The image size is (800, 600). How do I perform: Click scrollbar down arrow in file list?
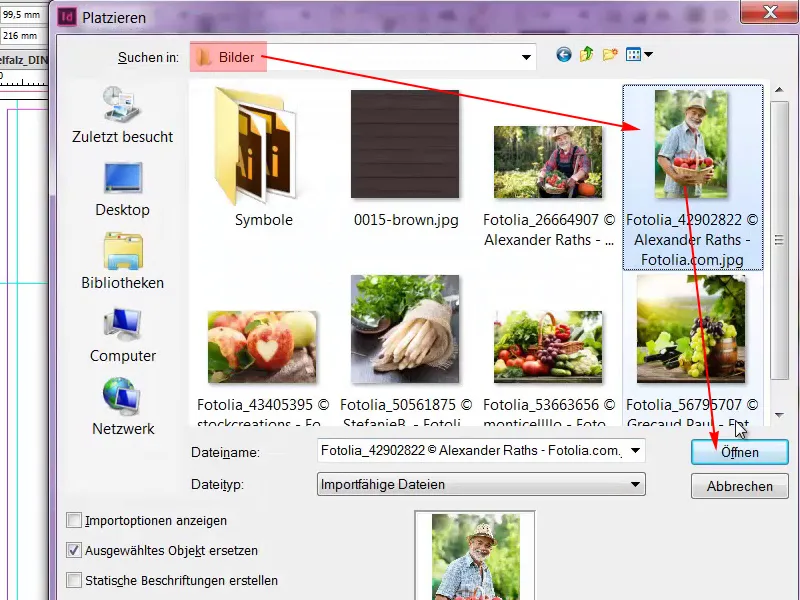coord(779,415)
